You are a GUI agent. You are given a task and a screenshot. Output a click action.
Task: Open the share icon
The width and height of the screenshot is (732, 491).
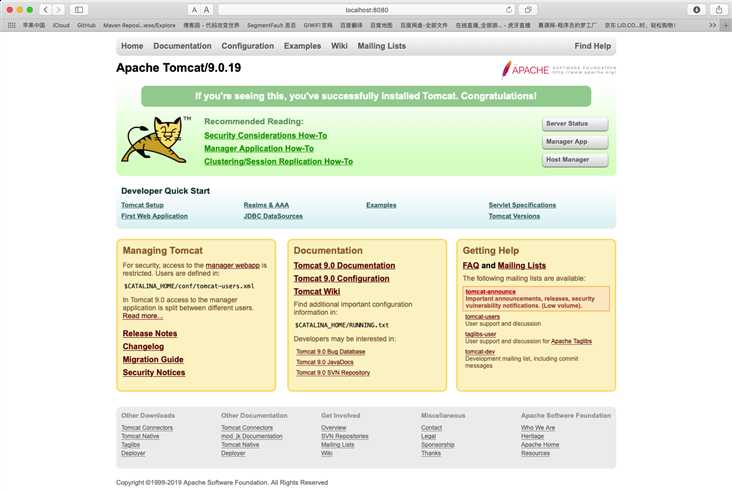point(719,9)
